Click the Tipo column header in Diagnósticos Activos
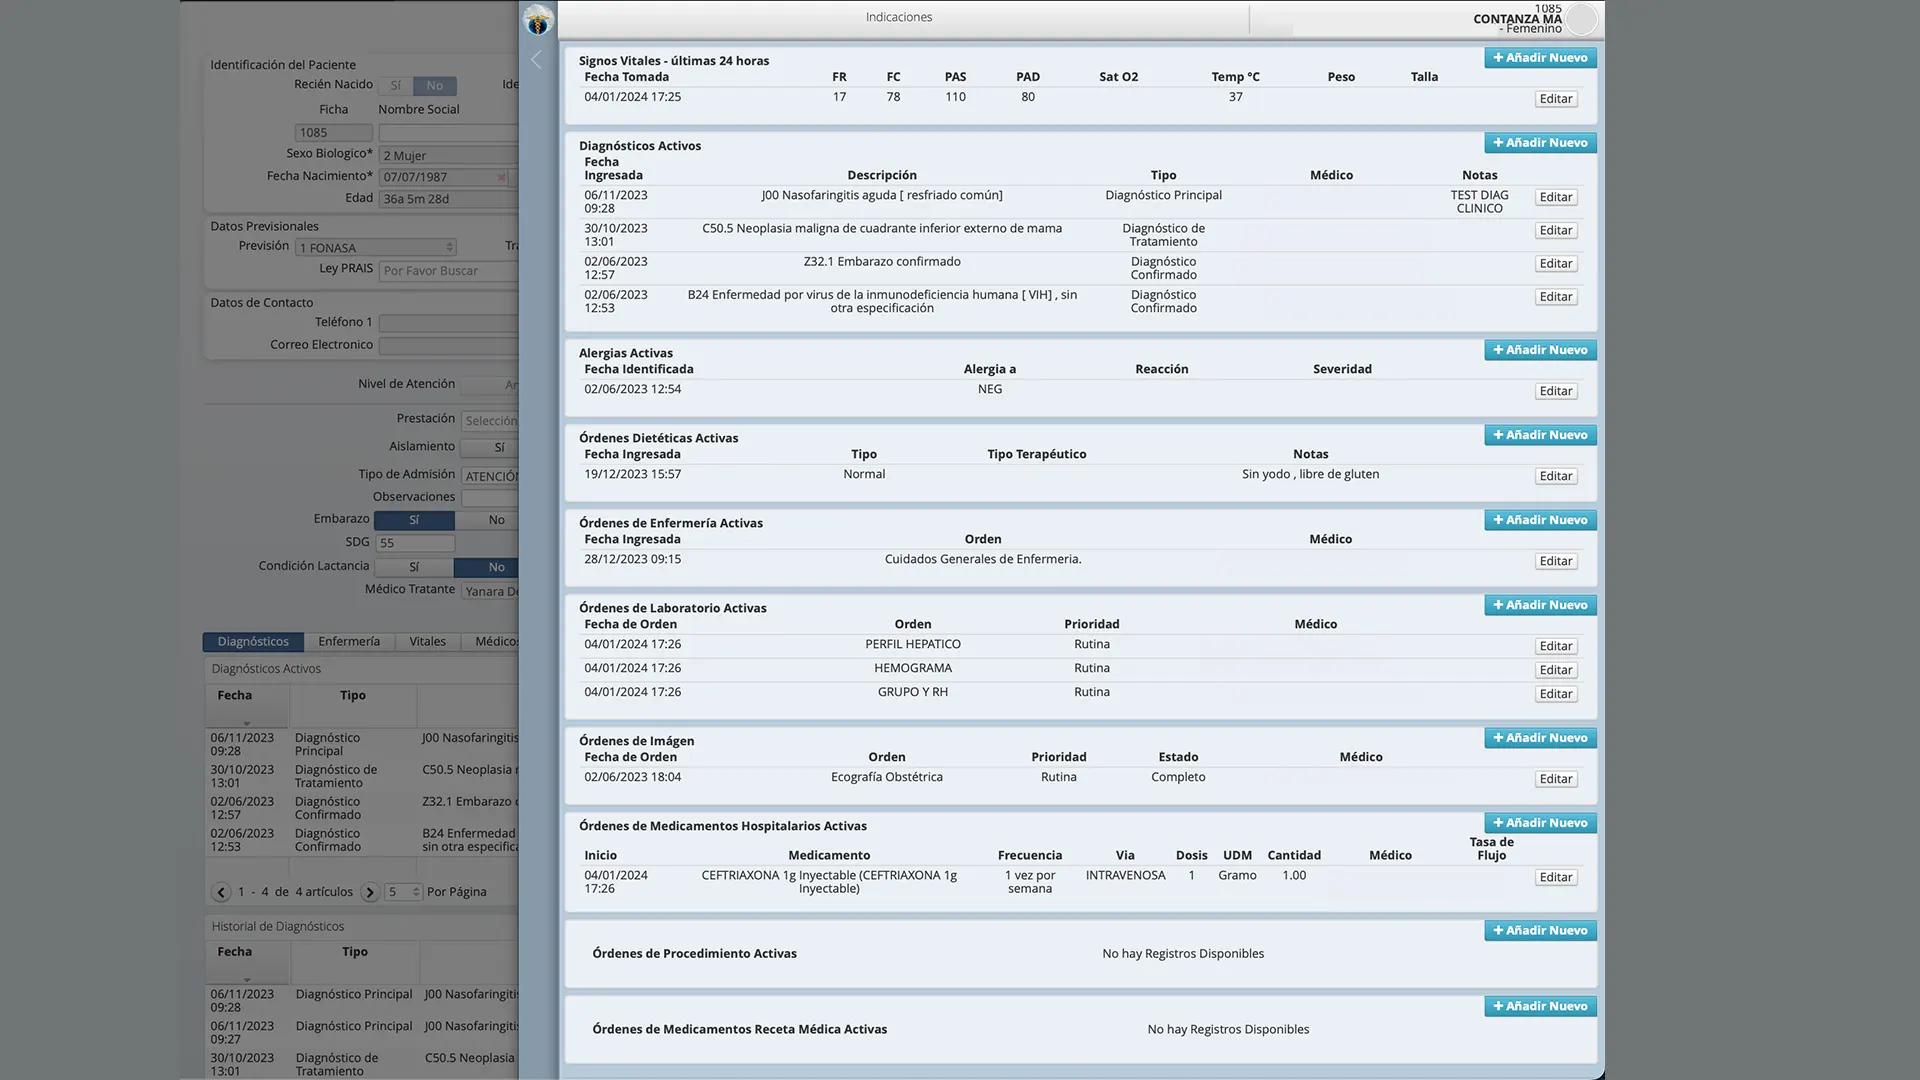This screenshot has width=1920, height=1080. pyautogui.click(x=353, y=696)
